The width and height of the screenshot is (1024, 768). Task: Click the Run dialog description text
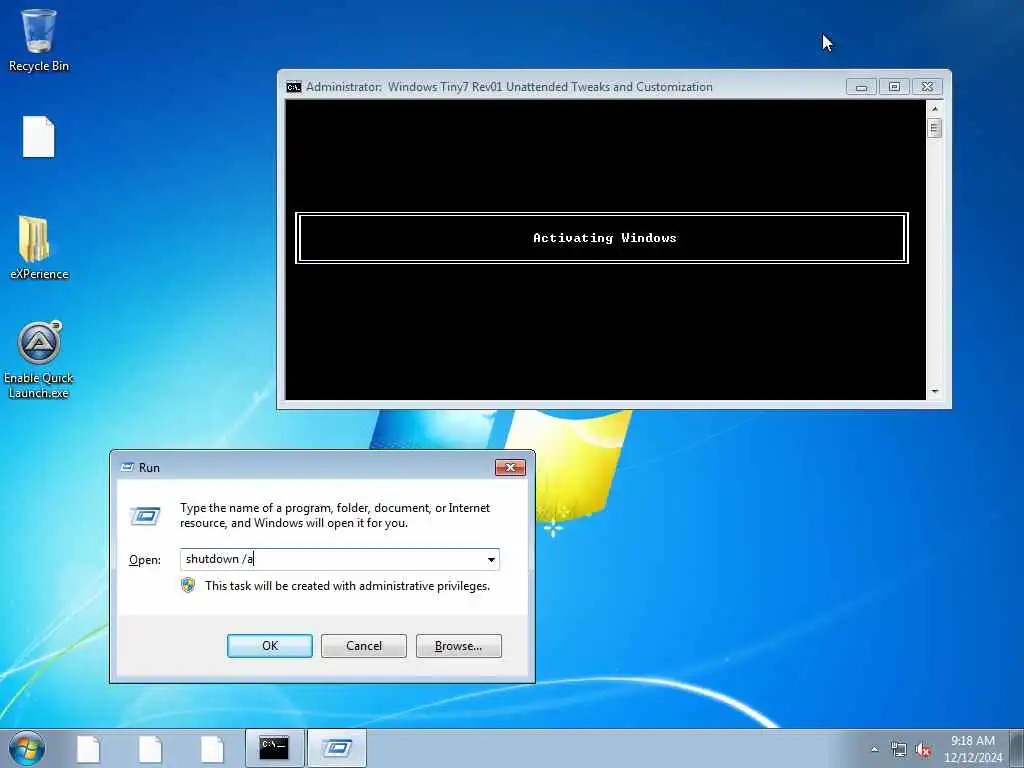click(335, 515)
